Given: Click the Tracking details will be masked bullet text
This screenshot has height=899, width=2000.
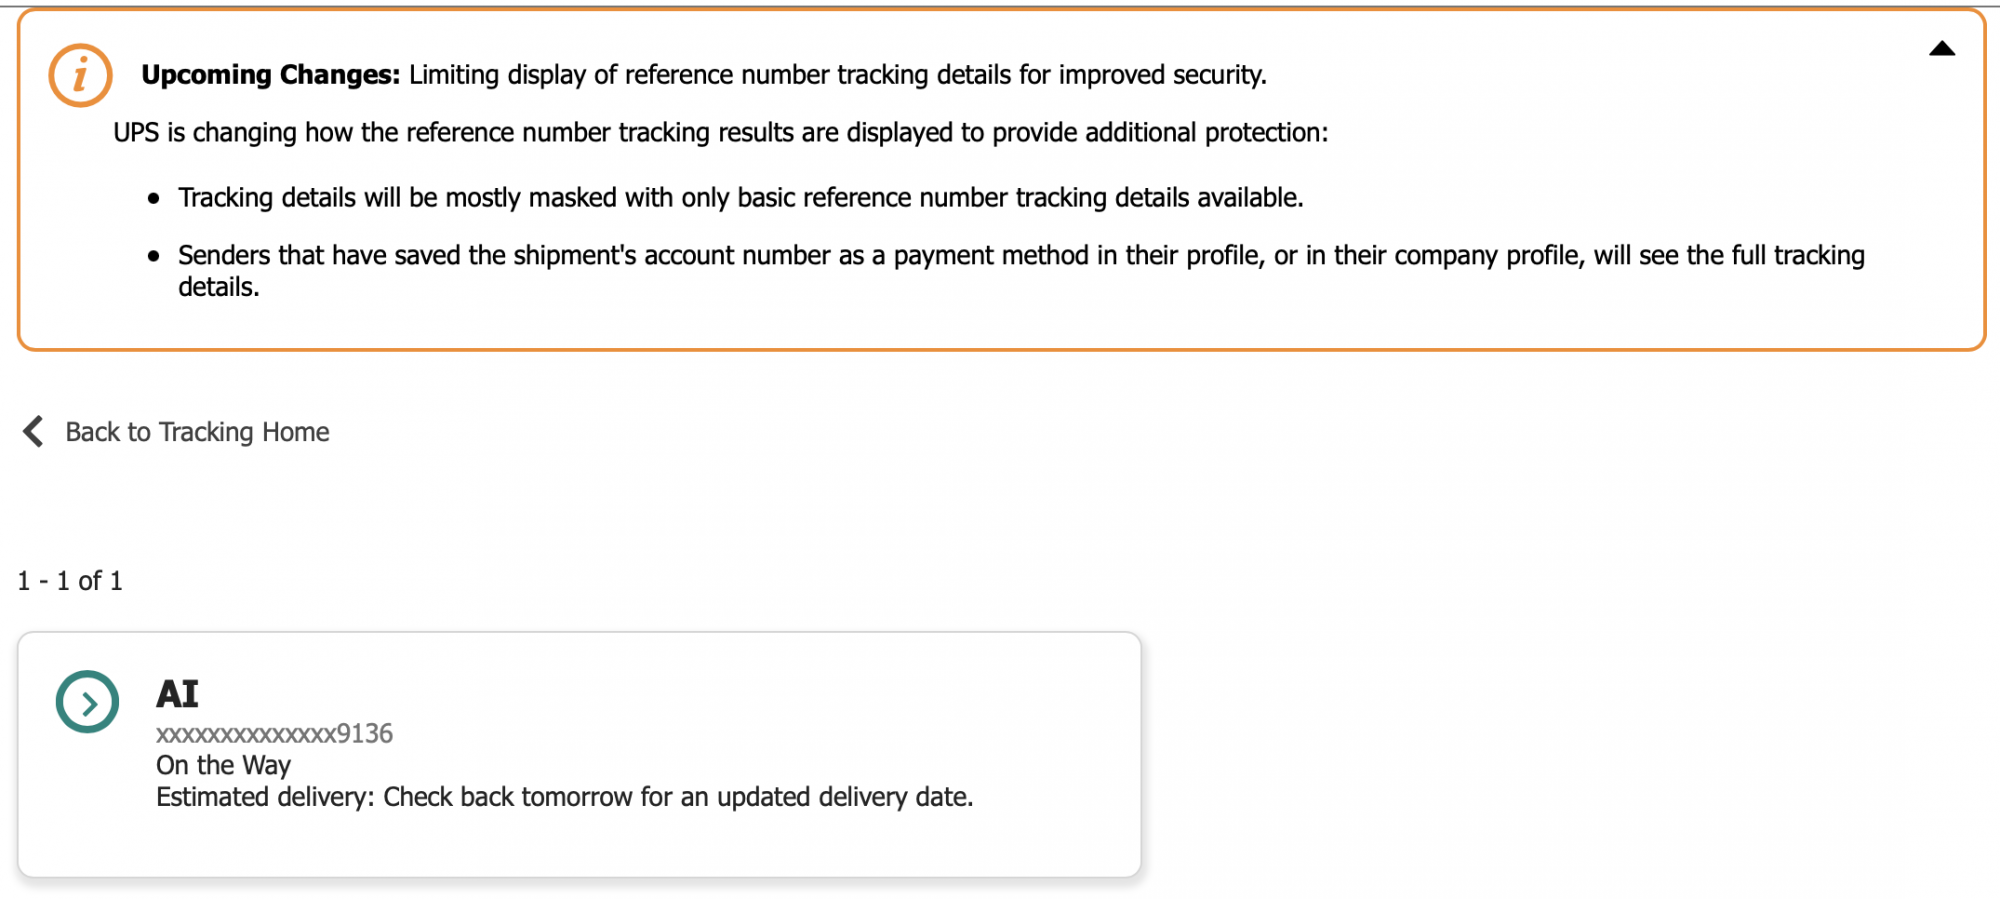Looking at the screenshot, I should pyautogui.click(x=740, y=198).
